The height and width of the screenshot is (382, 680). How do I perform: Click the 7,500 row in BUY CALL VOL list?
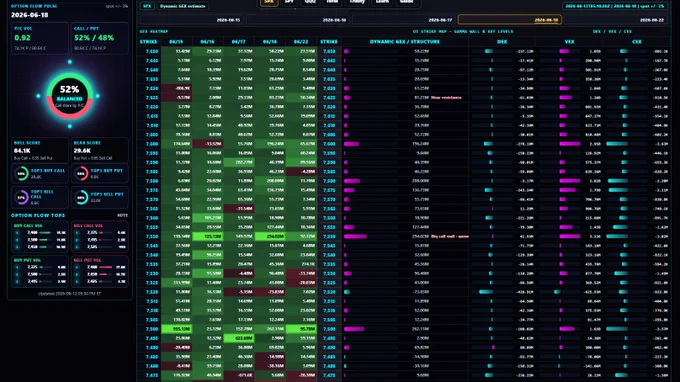click(x=40, y=239)
